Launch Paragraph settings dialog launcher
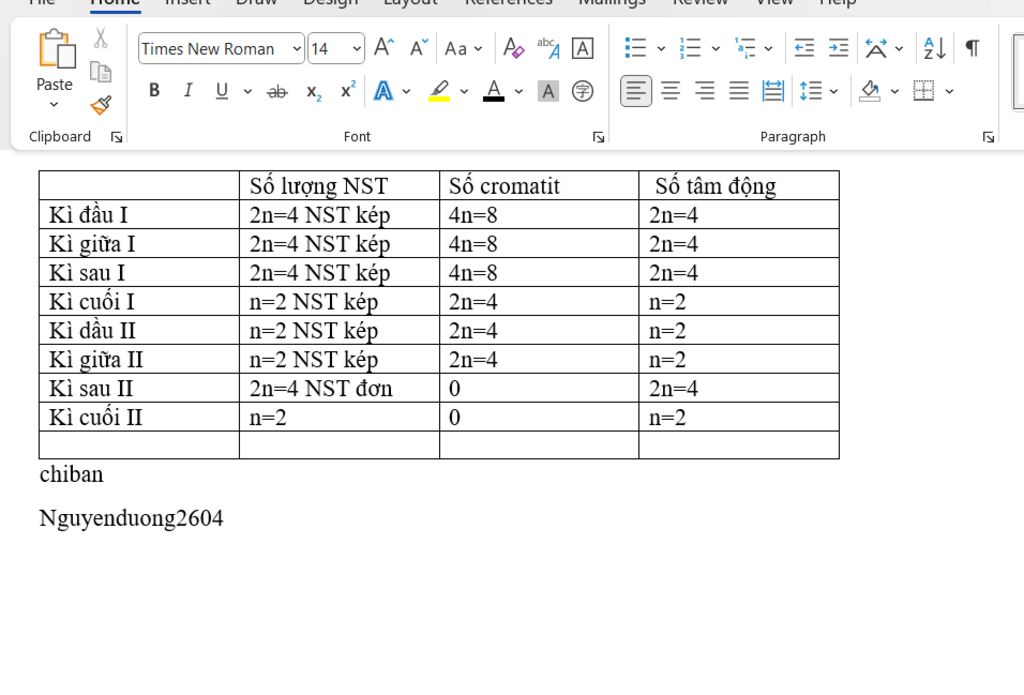The image size is (1024, 695). 988,137
